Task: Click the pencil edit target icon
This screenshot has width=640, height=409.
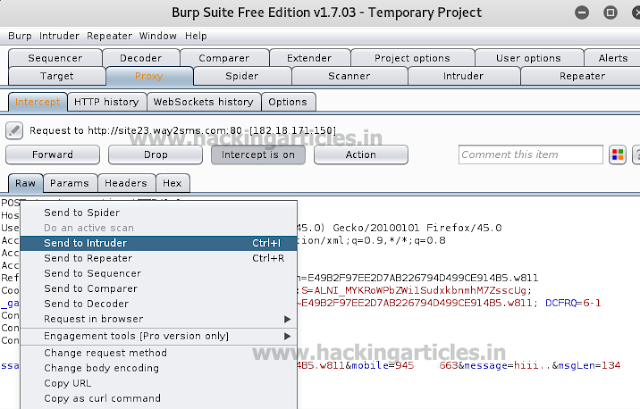Action: click(x=14, y=131)
